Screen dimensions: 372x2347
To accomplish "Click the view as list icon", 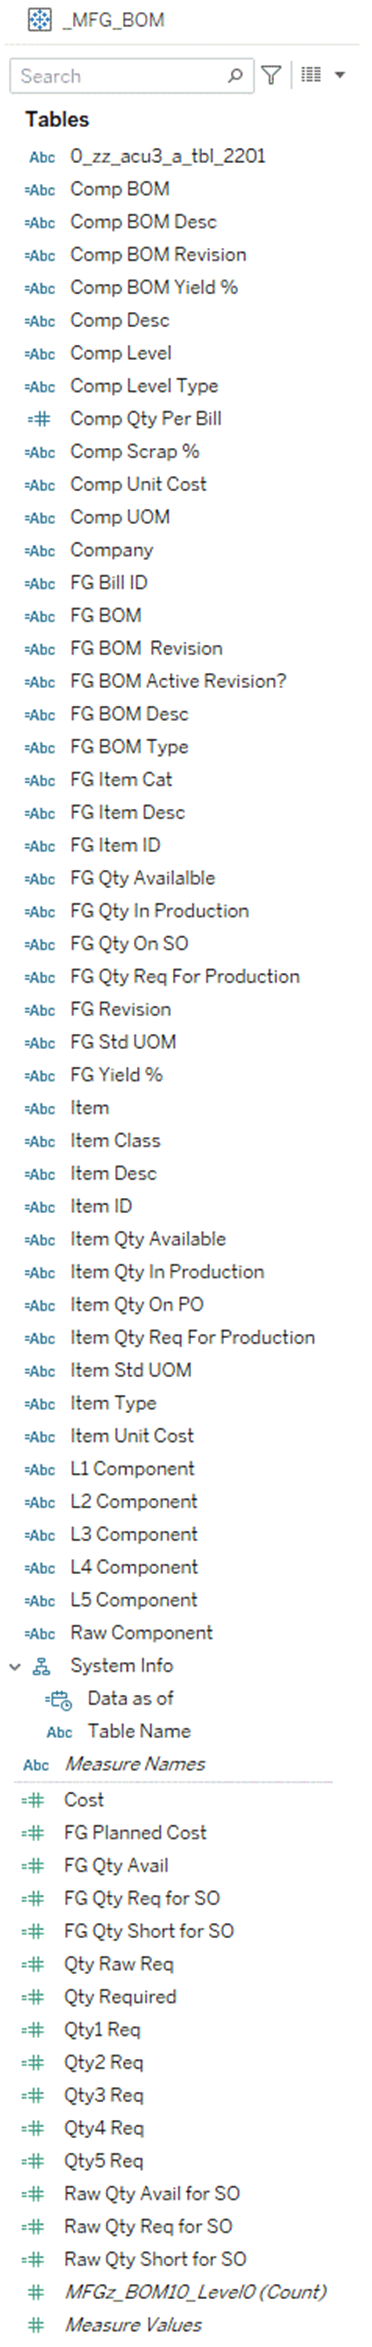I will pos(311,75).
